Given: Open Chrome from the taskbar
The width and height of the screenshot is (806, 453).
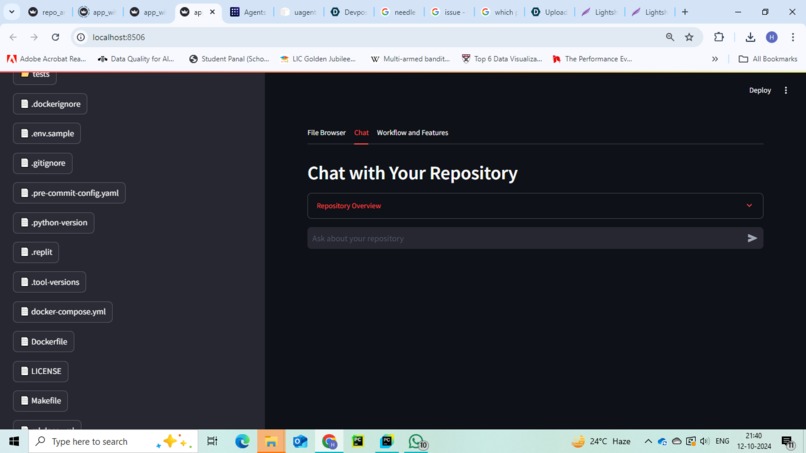Looking at the screenshot, I should point(329,441).
